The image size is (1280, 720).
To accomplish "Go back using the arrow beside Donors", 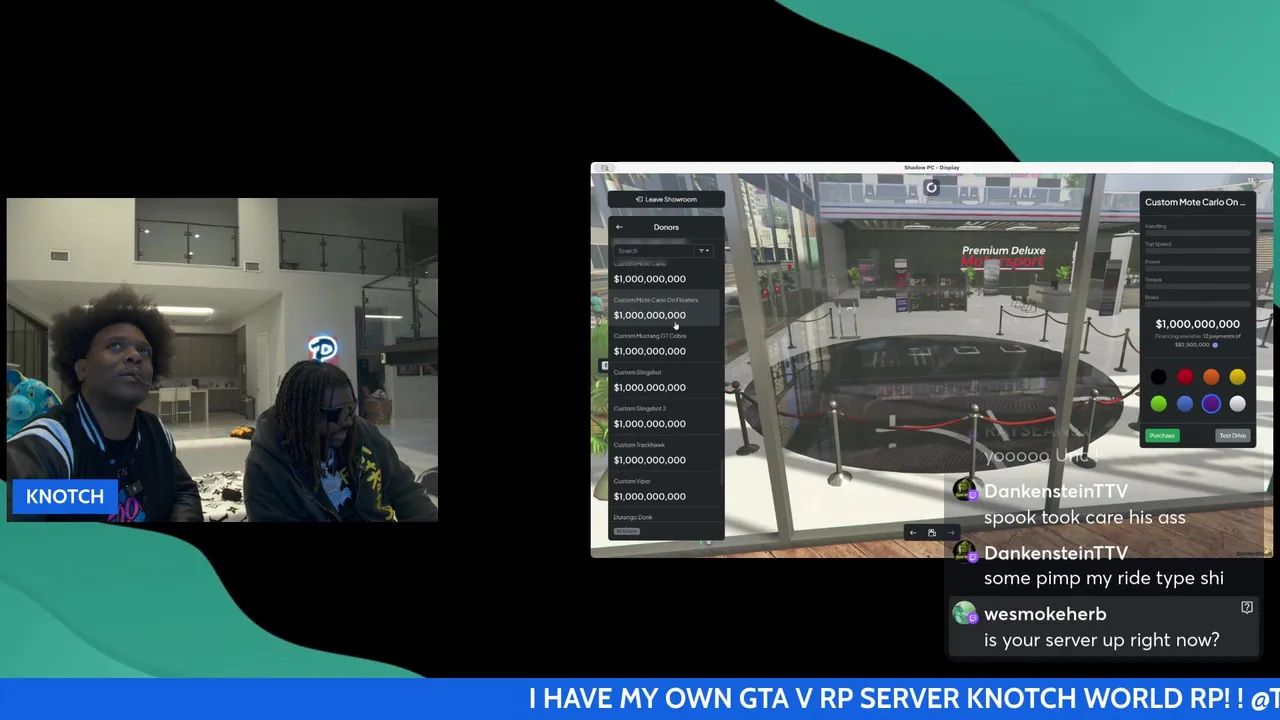I will pyautogui.click(x=619, y=227).
